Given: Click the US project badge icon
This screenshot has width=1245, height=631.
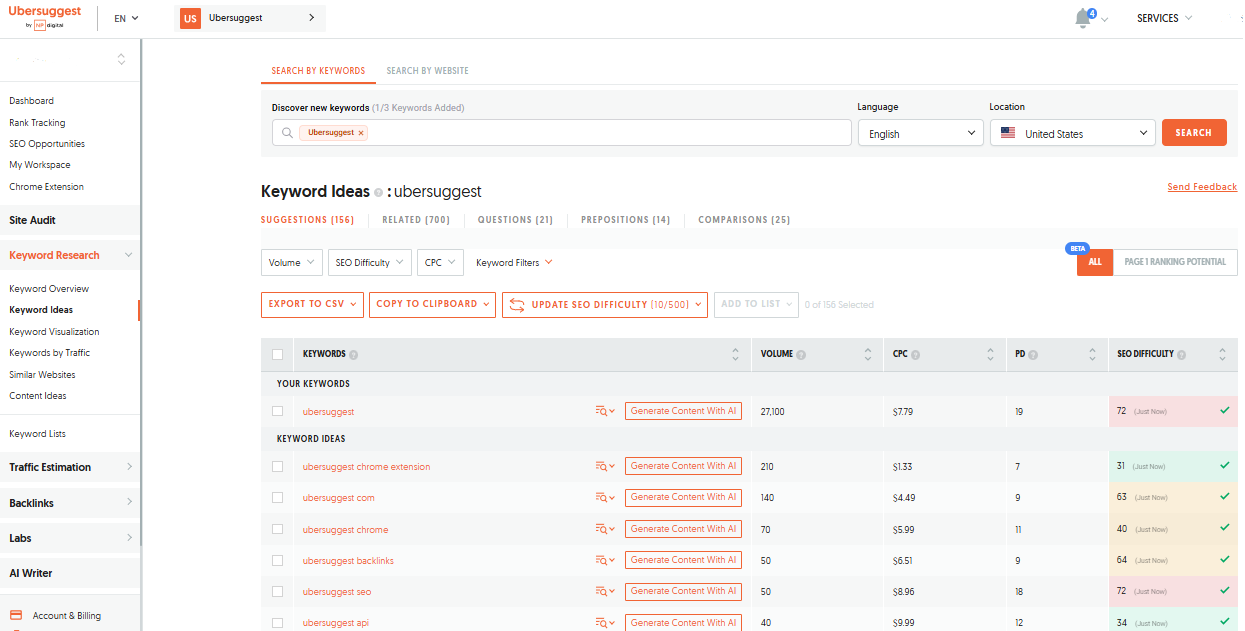Looking at the screenshot, I should [x=190, y=18].
